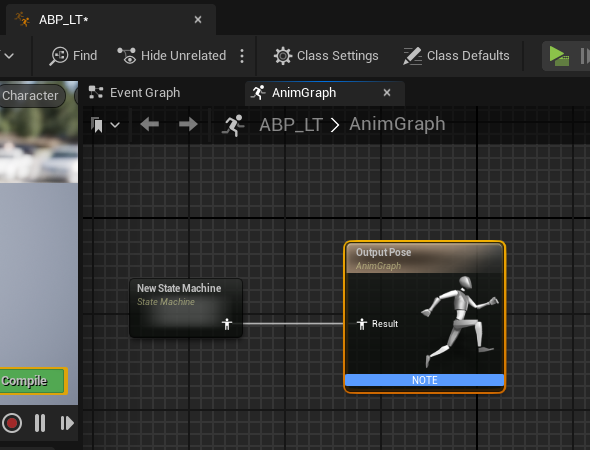Click the running figure icon beside breadcrumb

coord(233,125)
